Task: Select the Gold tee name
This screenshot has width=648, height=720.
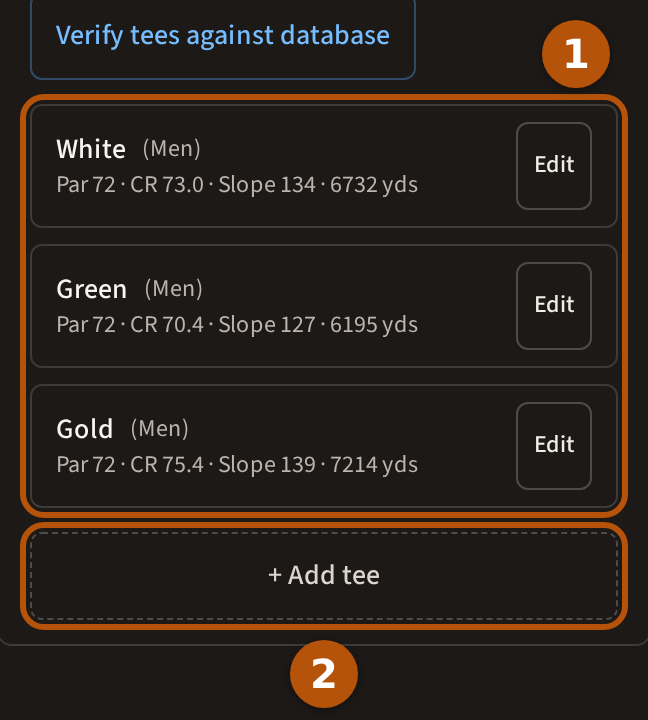Action: (x=85, y=429)
